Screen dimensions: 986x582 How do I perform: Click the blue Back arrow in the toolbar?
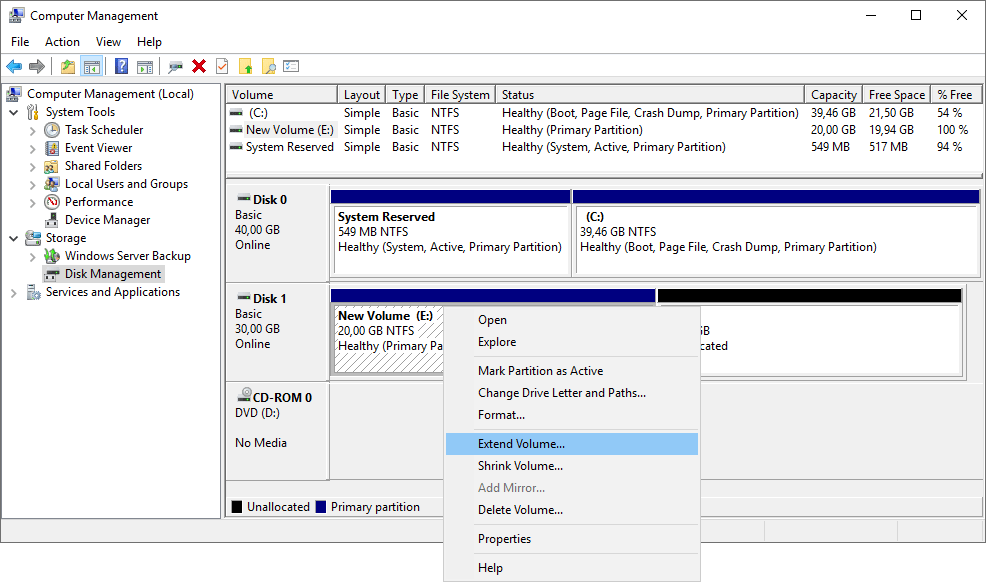pos(14,66)
